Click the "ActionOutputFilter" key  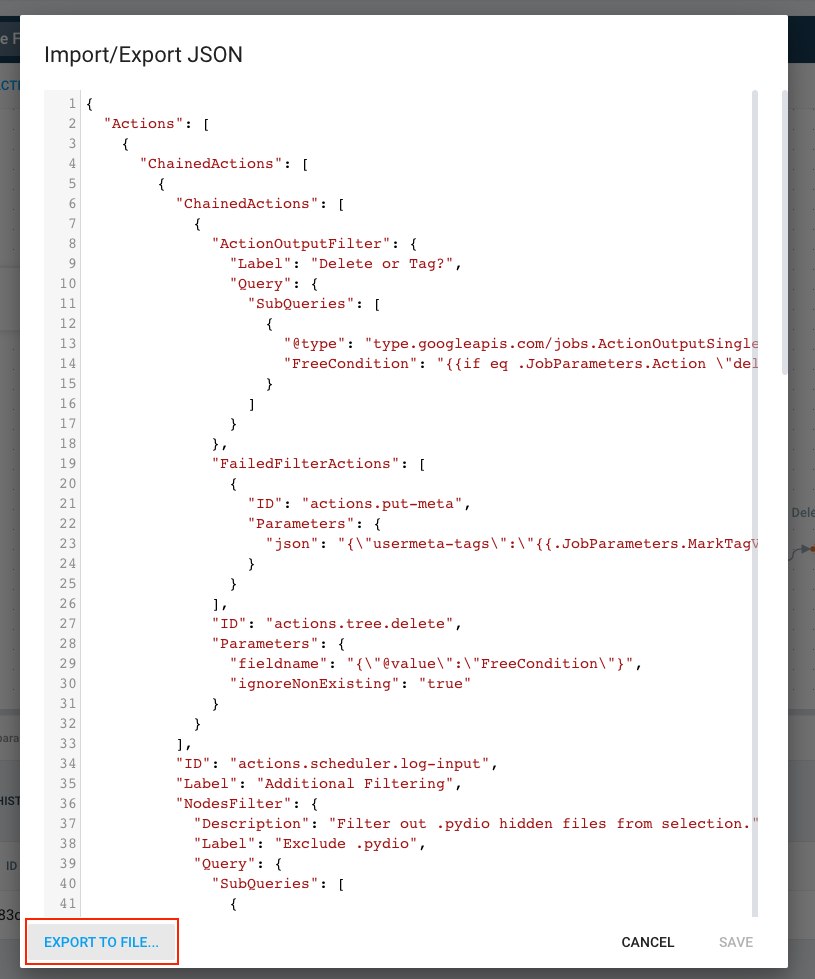pos(301,244)
